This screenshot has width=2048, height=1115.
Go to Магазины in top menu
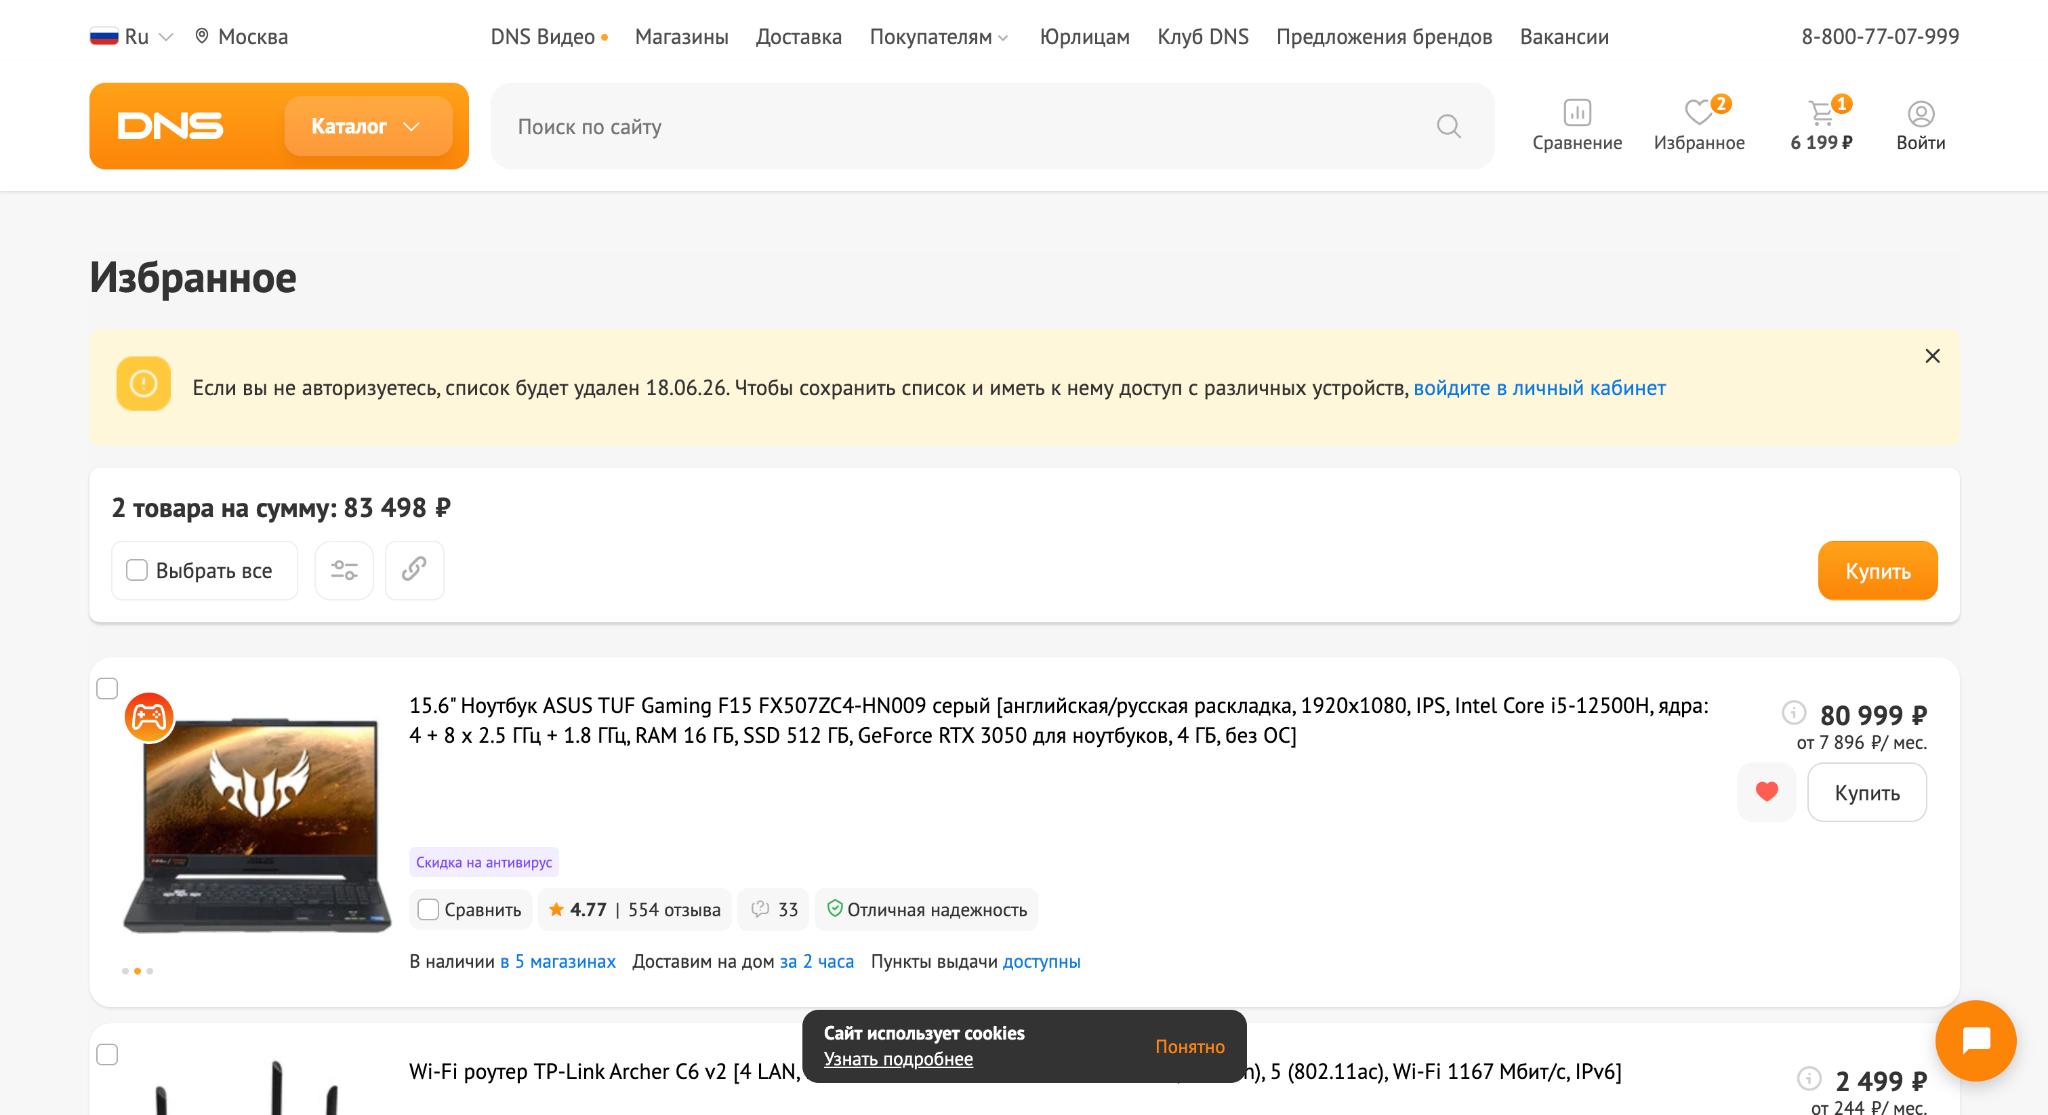(682, 37)
